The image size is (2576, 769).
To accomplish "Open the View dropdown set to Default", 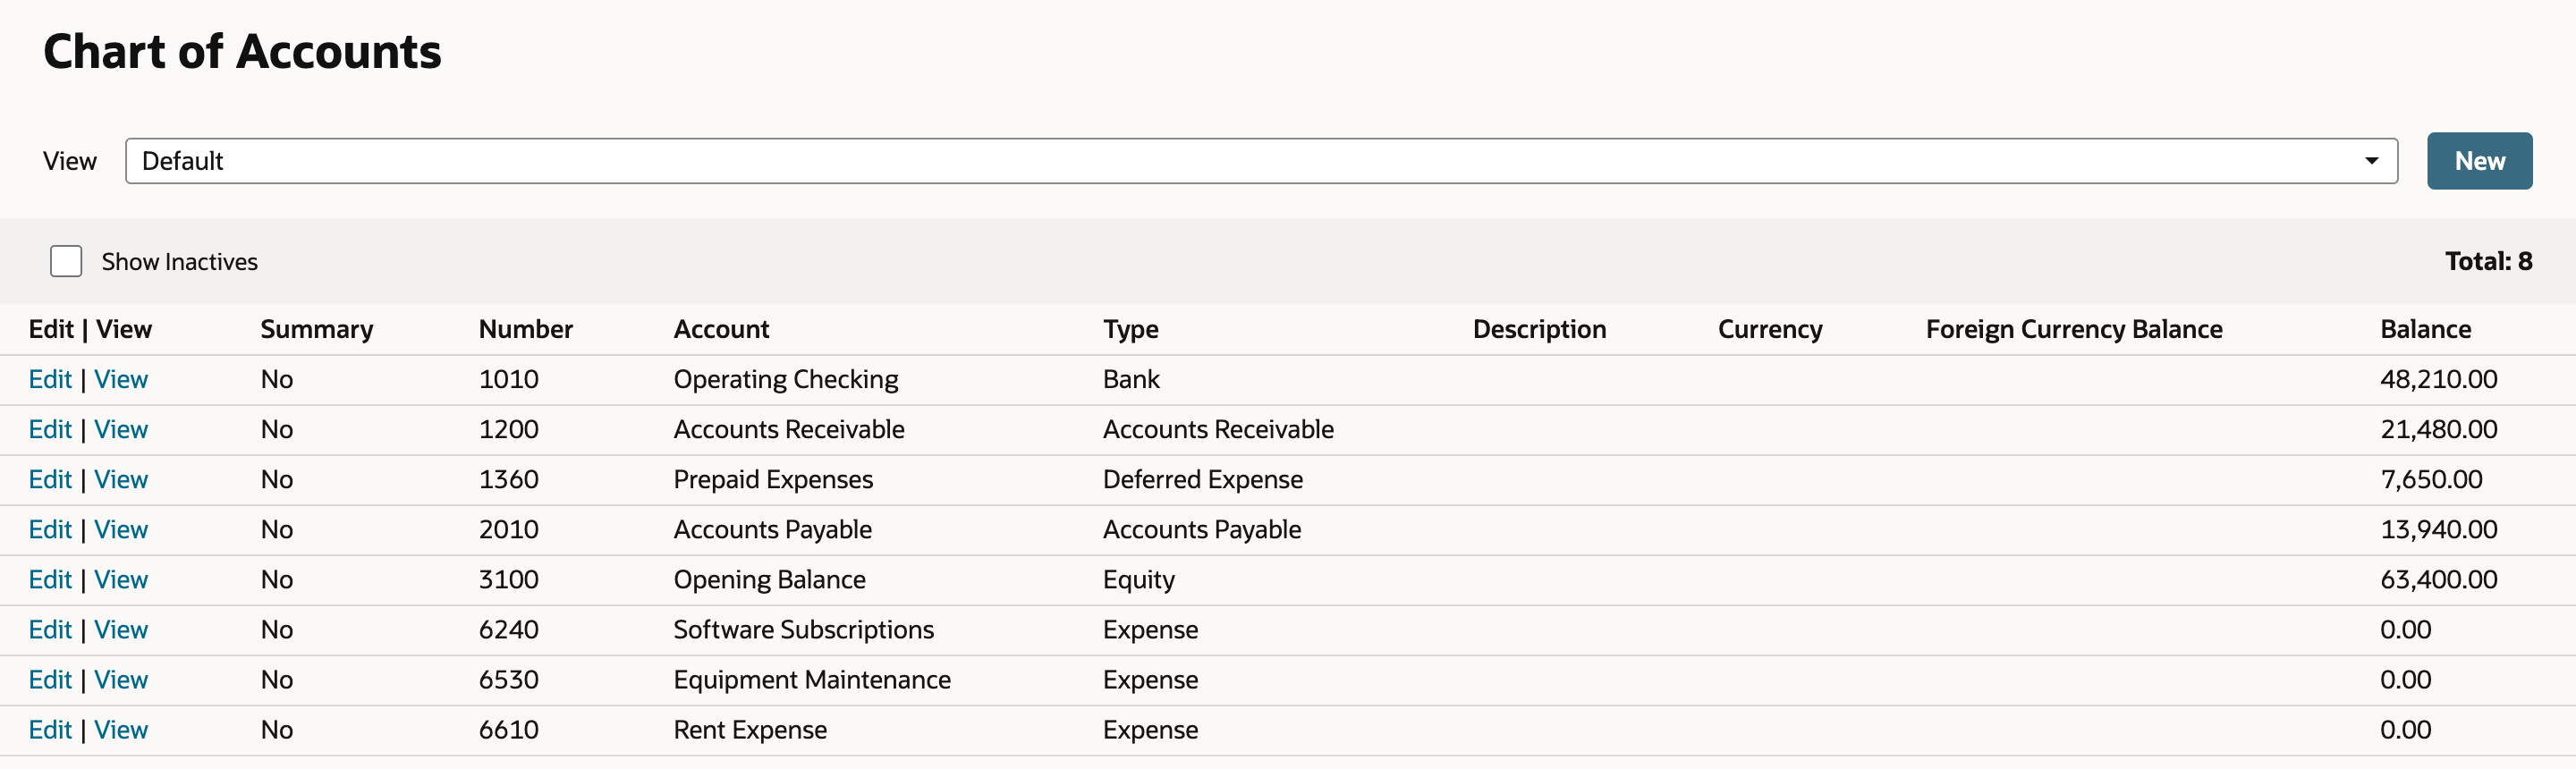I will pyautogui.click(x=1261, y=161).
